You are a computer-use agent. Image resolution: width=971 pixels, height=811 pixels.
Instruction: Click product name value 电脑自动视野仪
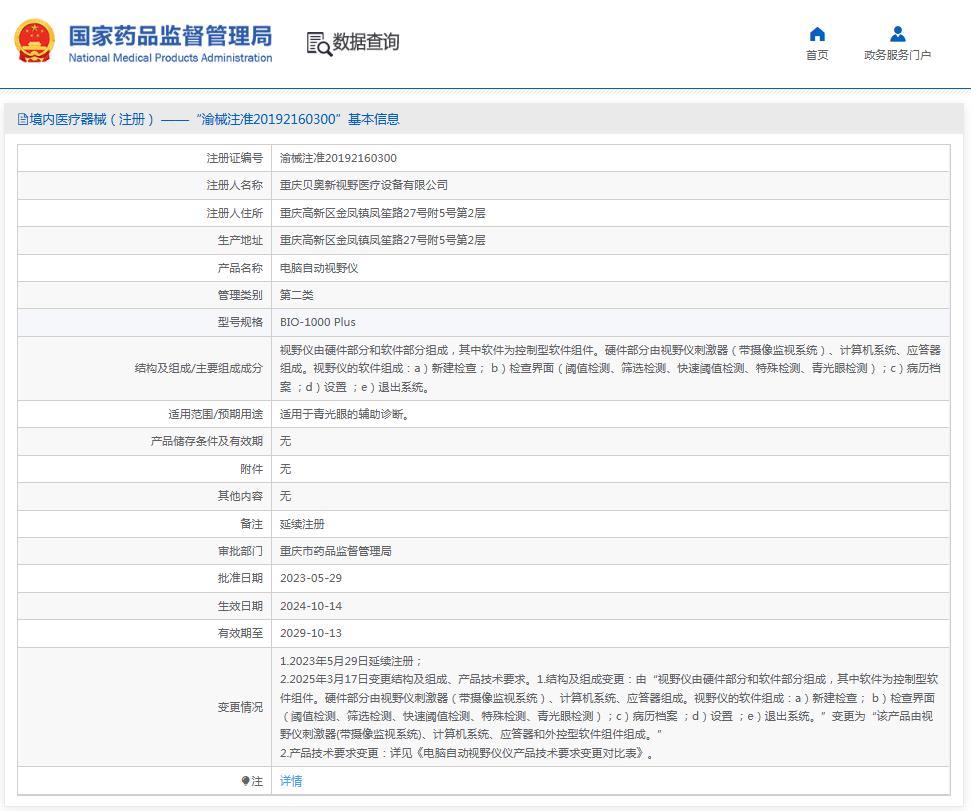[x=319, y=268]
